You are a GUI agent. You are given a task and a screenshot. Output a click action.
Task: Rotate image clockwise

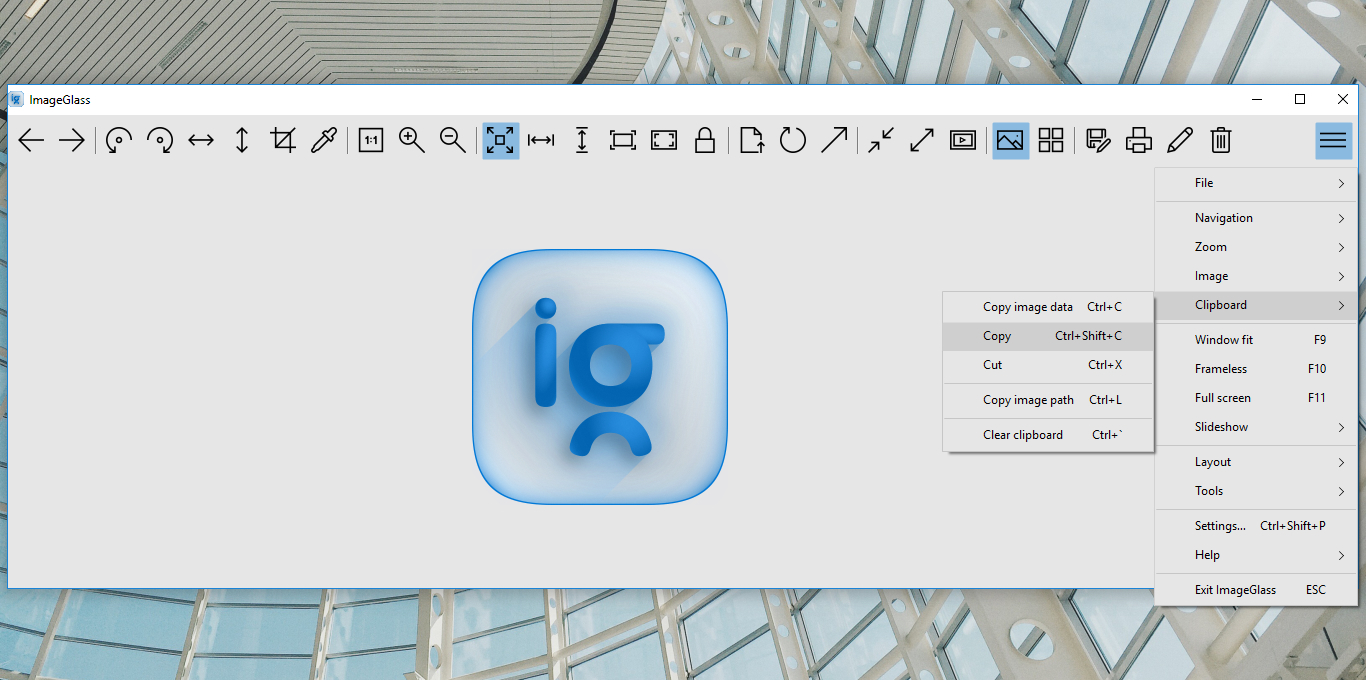pos(160,141)
